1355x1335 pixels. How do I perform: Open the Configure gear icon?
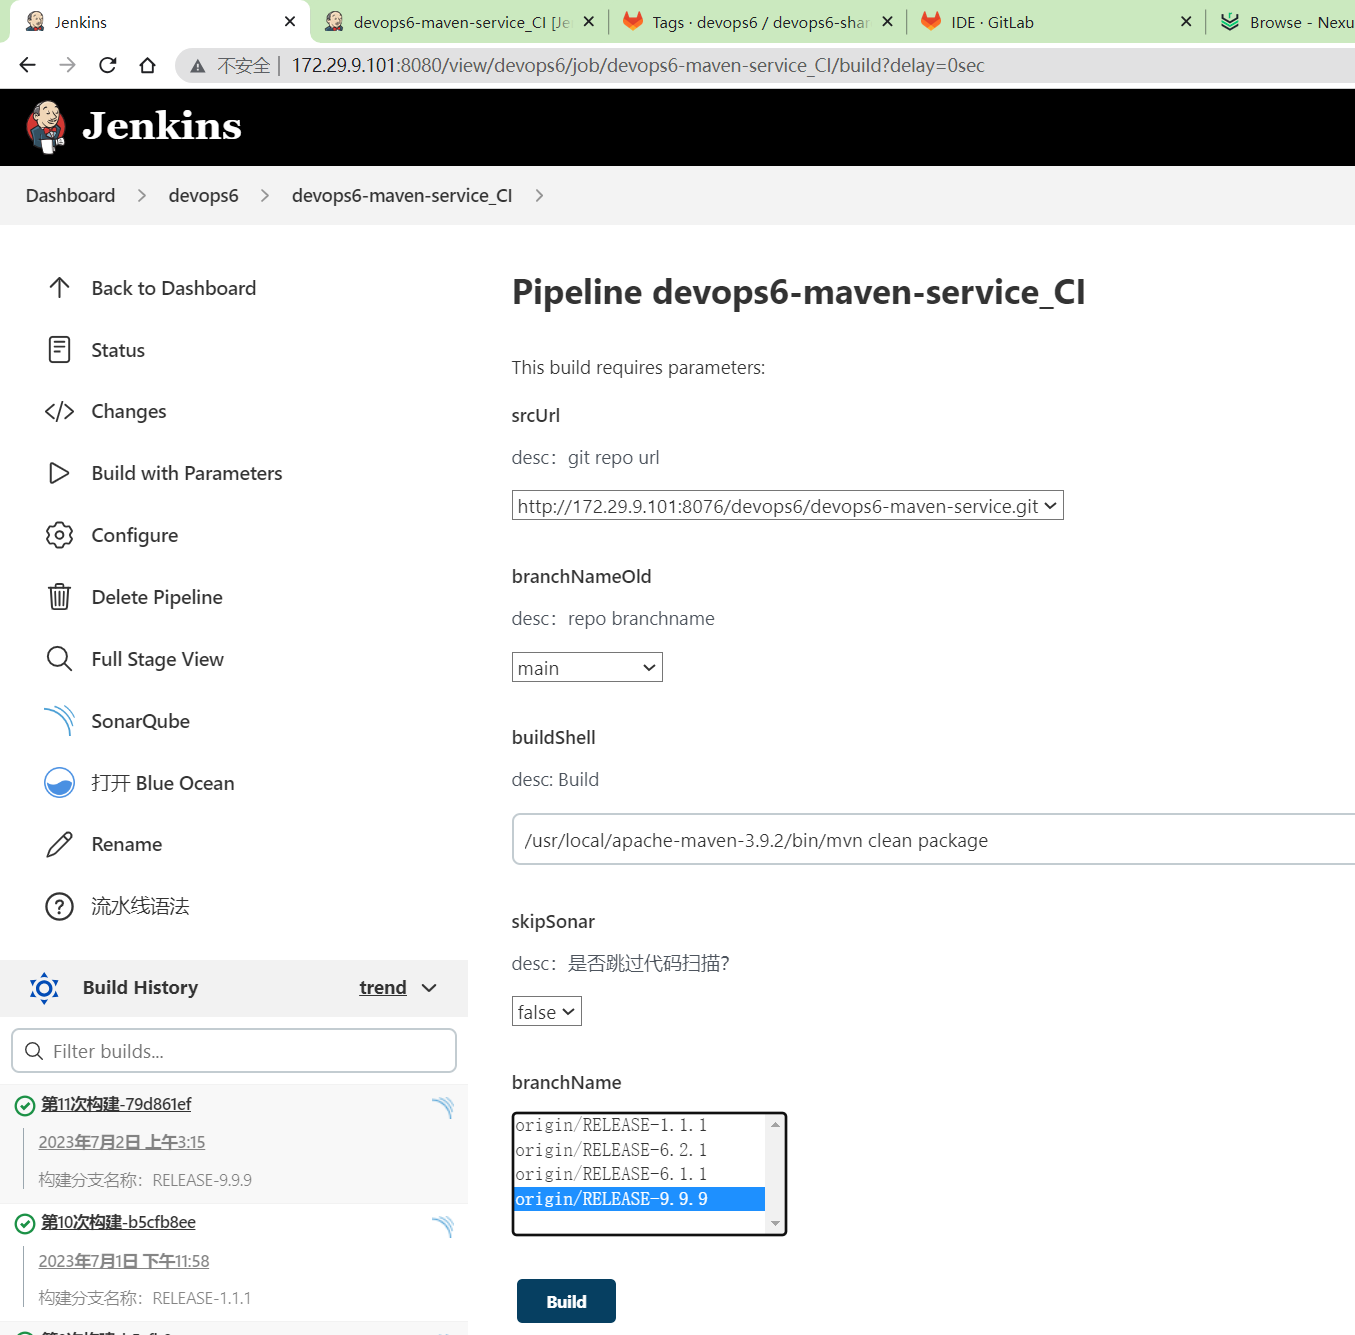[x=59, y=535]
